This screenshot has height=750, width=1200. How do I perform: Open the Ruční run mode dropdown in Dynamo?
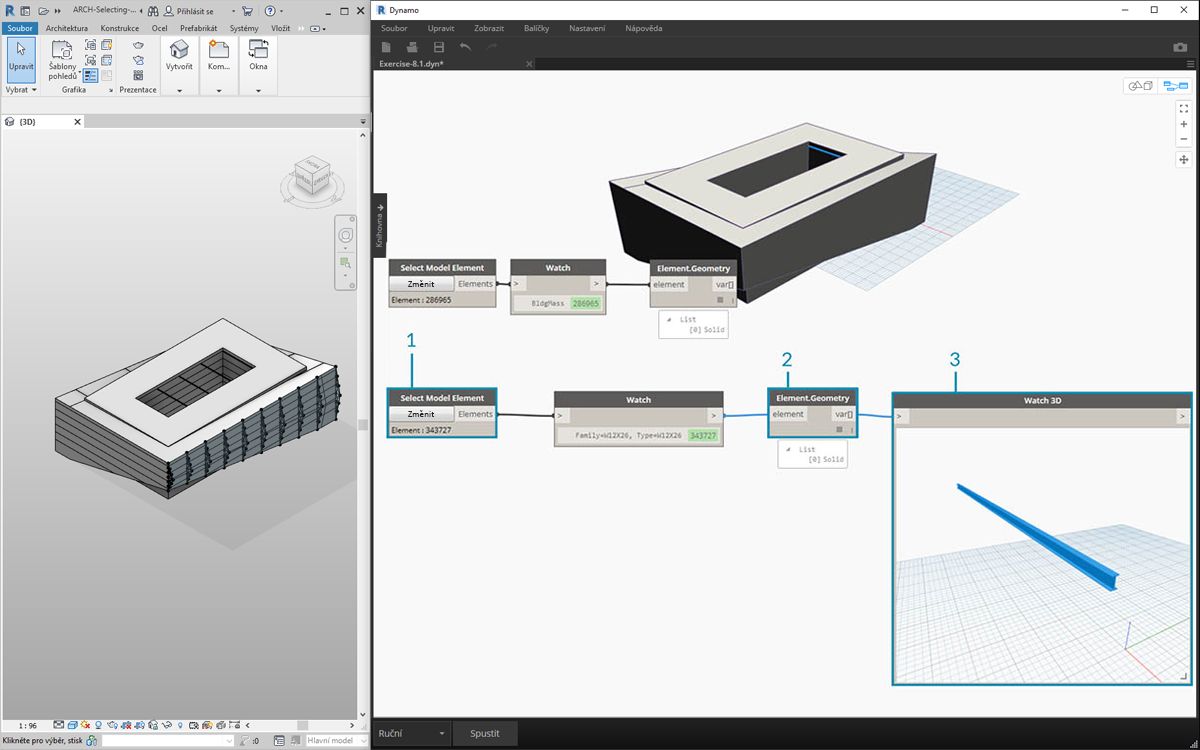411,733
